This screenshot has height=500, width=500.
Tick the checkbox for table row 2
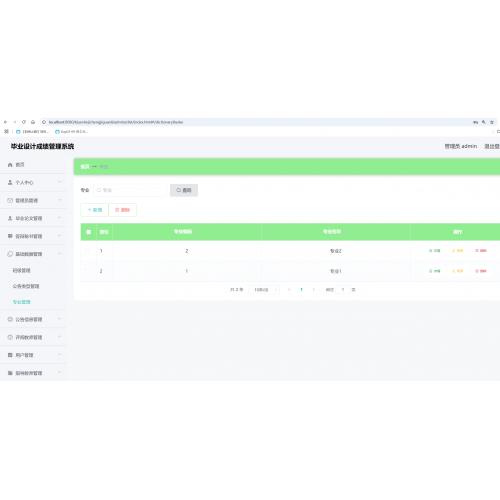pyautogui.click(x=88, y=271)
